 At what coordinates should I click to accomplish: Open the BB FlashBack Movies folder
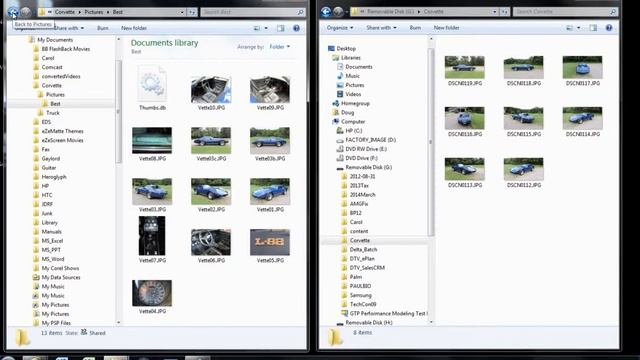coord(66,49)
